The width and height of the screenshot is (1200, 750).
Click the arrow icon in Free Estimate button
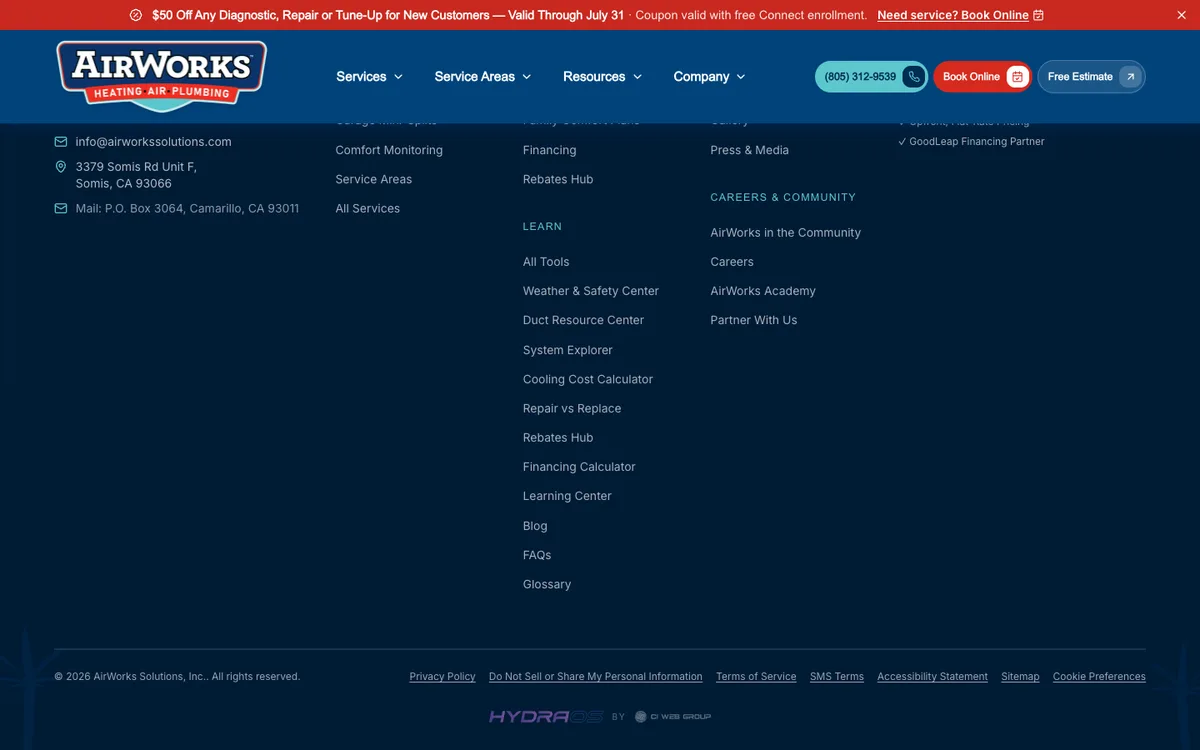[x=1130, y=77]
